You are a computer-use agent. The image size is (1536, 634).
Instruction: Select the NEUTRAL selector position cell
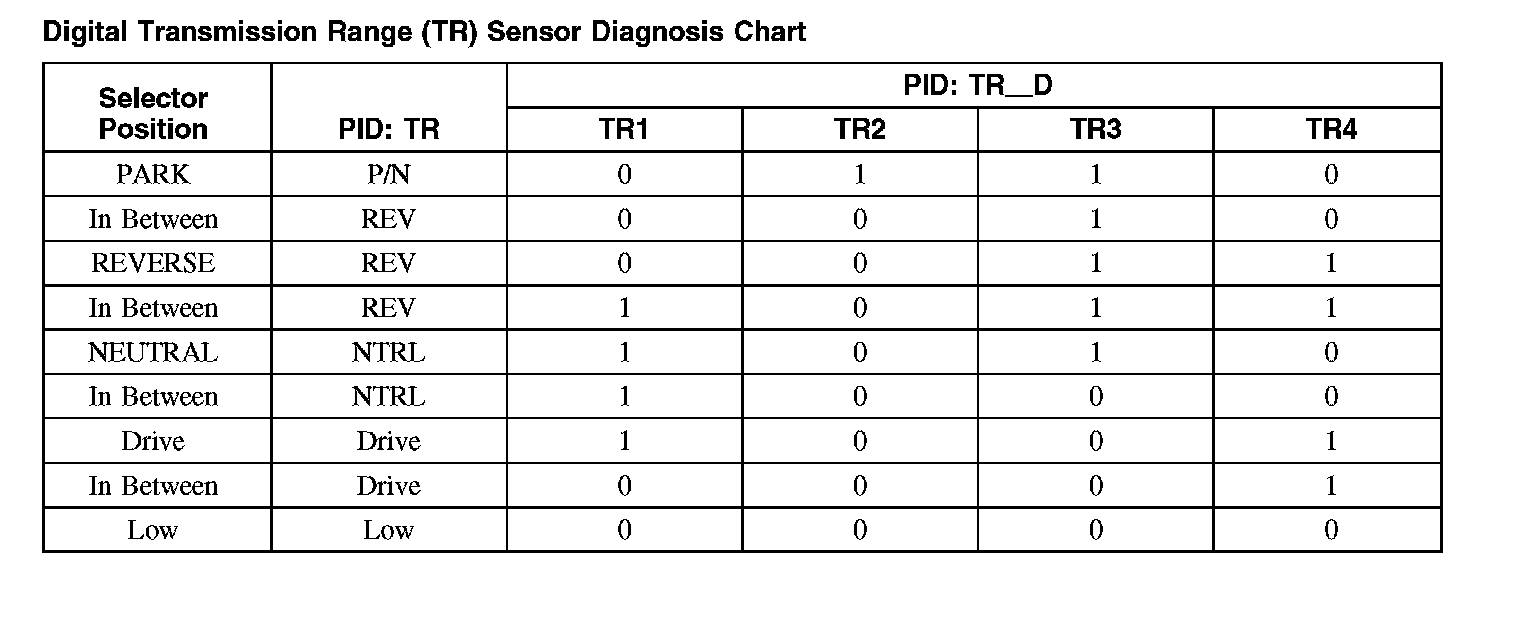pyautogui.click(x=153, y=352)
